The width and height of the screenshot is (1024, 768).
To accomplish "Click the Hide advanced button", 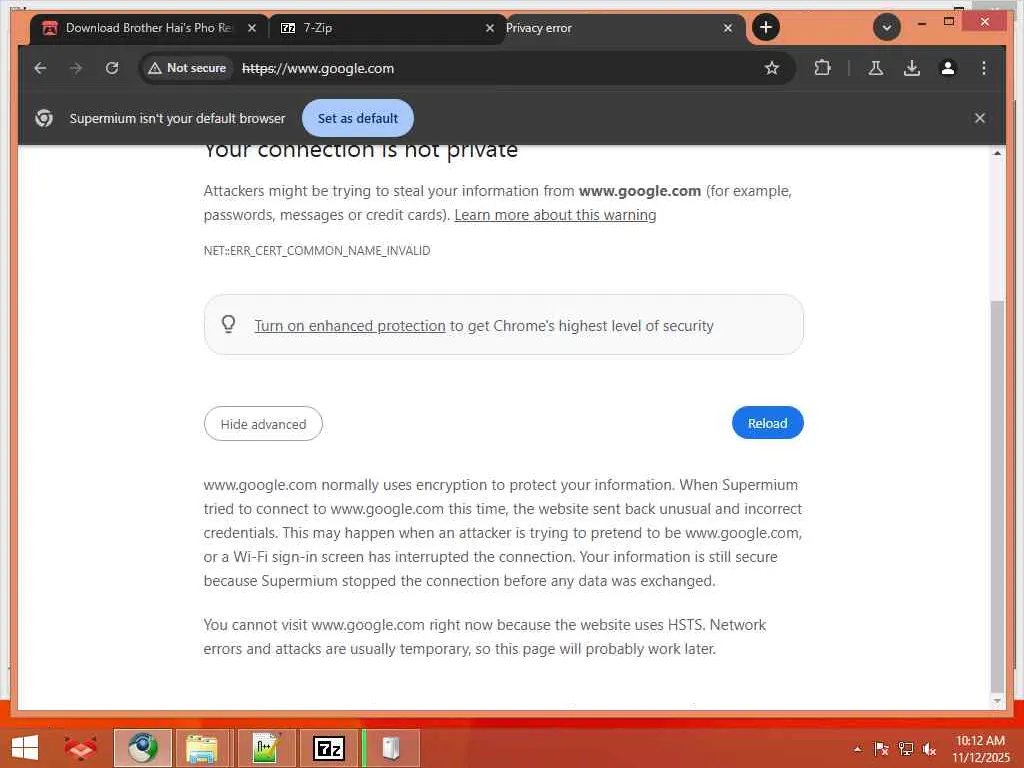I will tap(263, 424).
